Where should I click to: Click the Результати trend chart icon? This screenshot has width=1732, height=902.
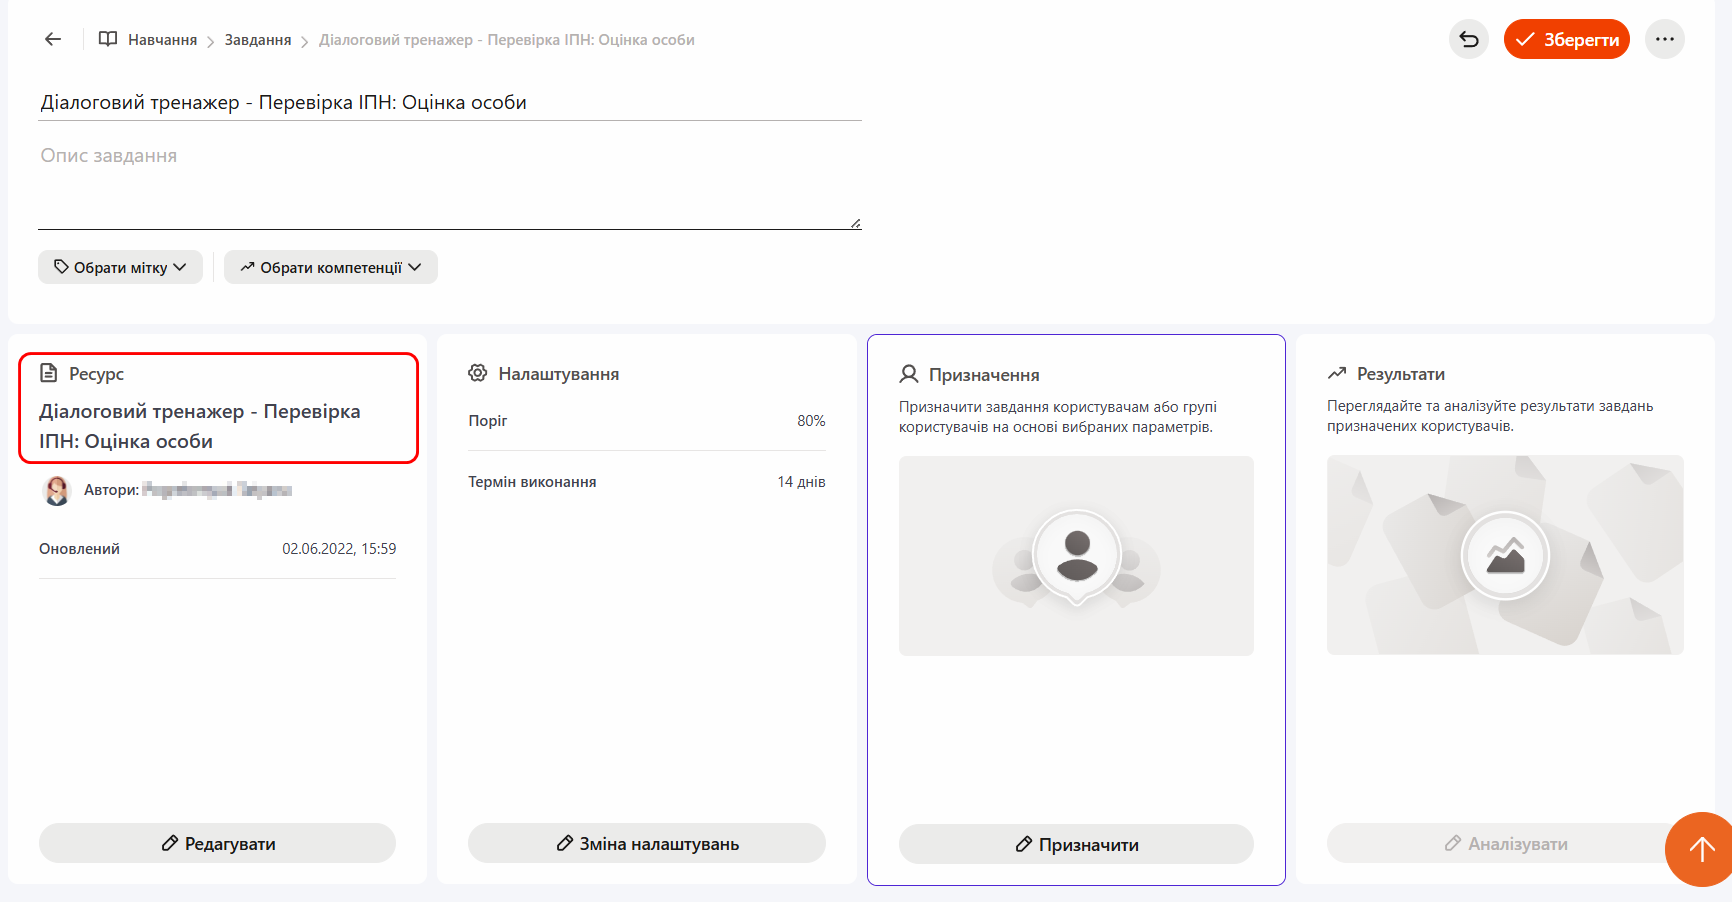(x=1337, y=373)
